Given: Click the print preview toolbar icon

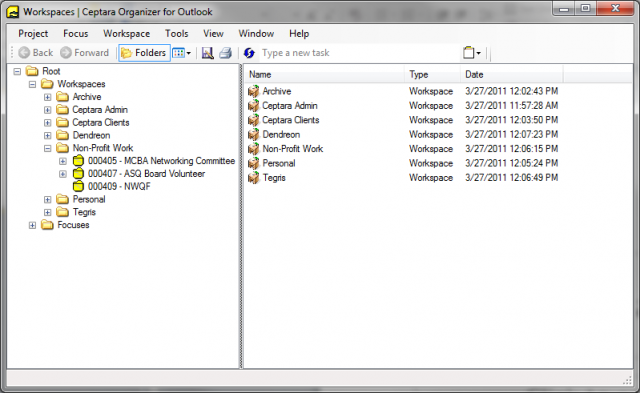Looking at the screenshot, I should coord(207,53).
